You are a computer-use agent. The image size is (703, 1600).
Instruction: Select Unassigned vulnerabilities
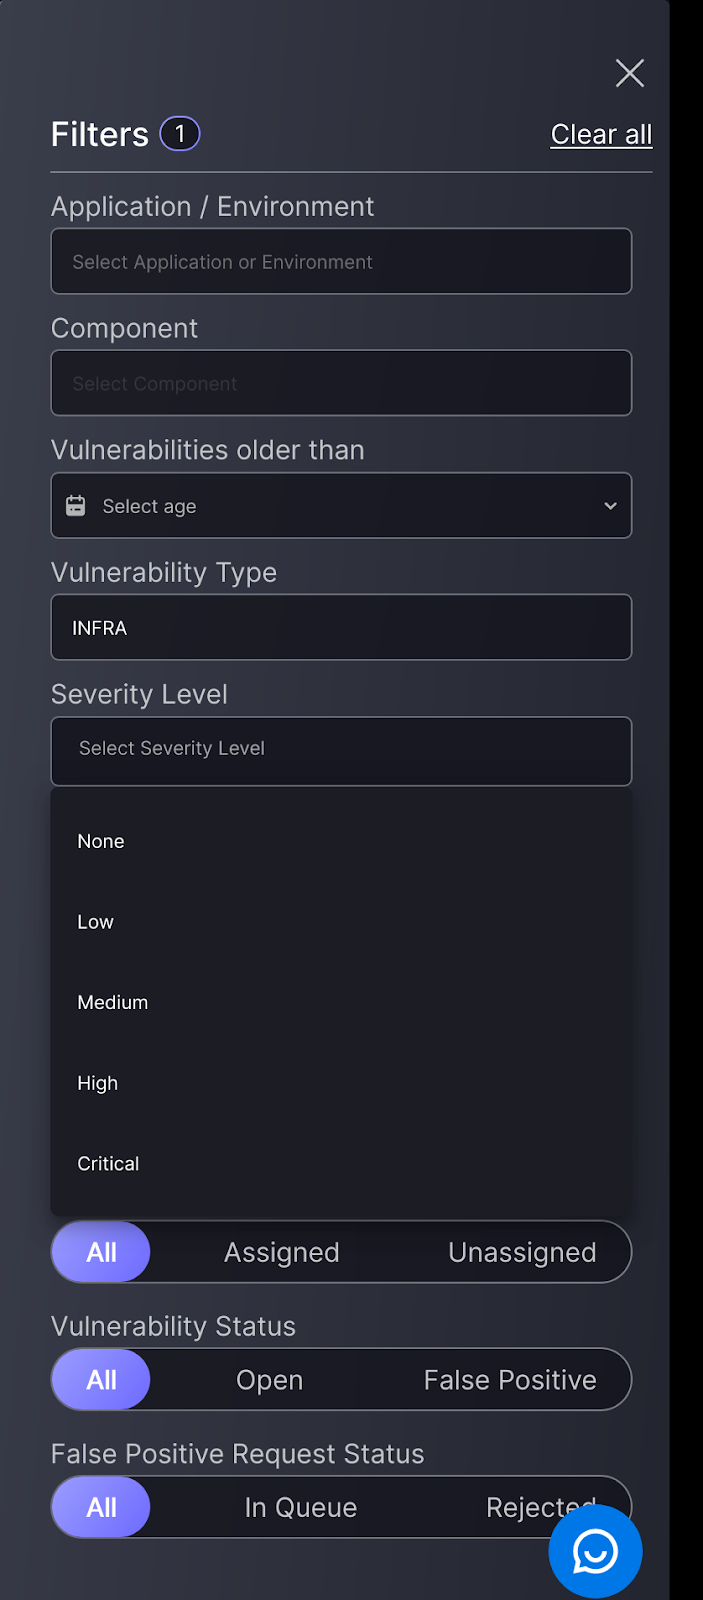pyautogui.click(x=522, y=1251)
